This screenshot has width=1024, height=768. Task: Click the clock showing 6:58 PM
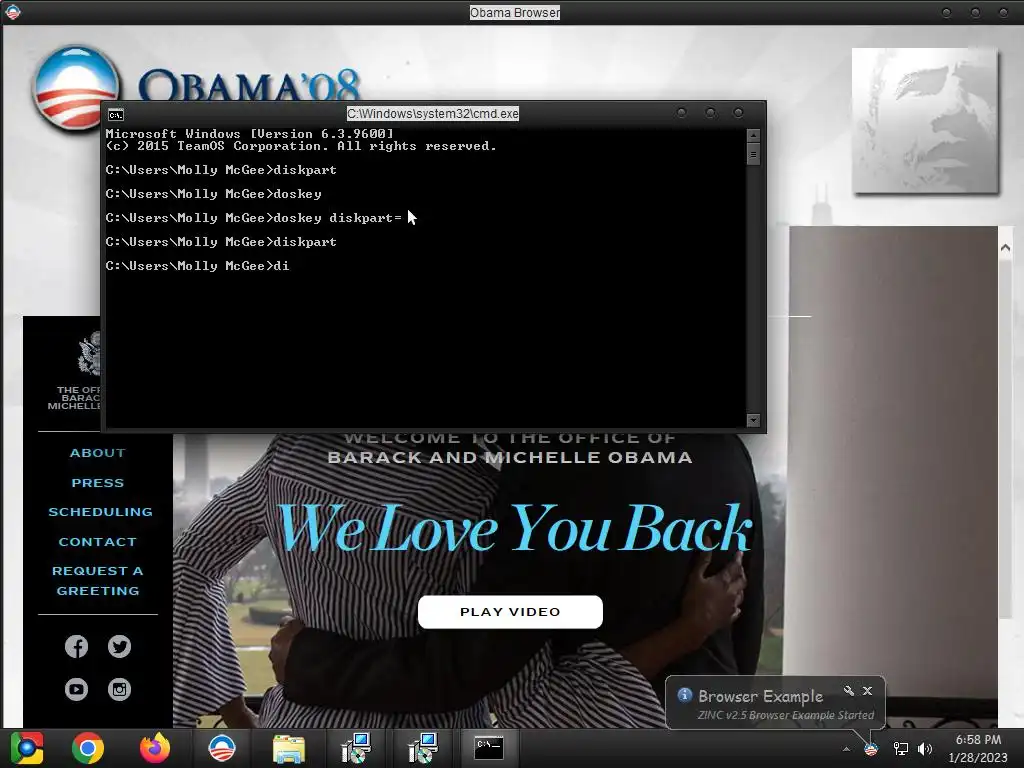pyautogui.click(x=978, y=740)
